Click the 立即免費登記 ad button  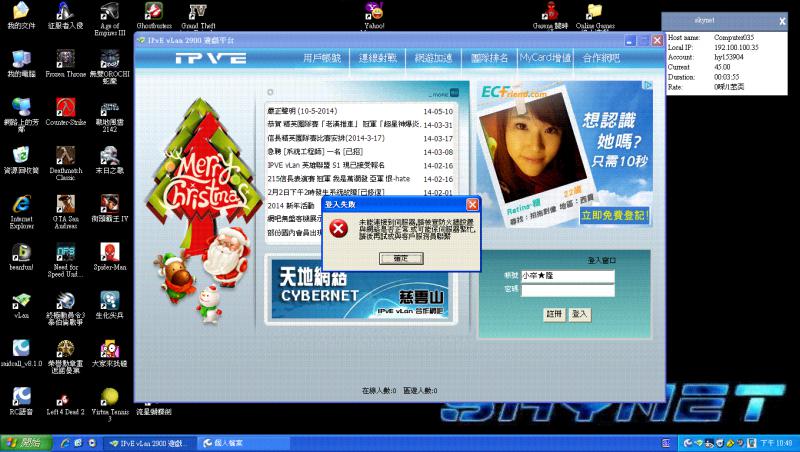[x=615, y=215]
